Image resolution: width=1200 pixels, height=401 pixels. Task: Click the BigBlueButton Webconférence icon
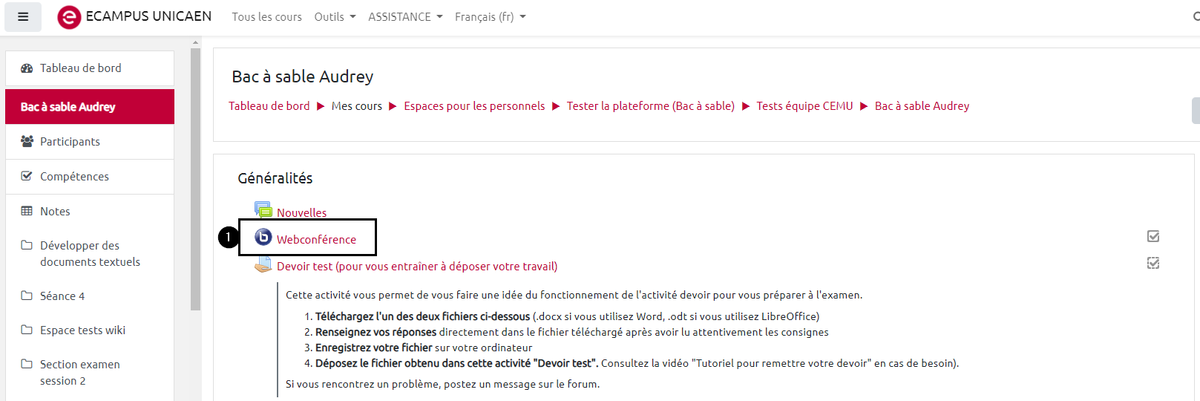[x=263, y=238]
